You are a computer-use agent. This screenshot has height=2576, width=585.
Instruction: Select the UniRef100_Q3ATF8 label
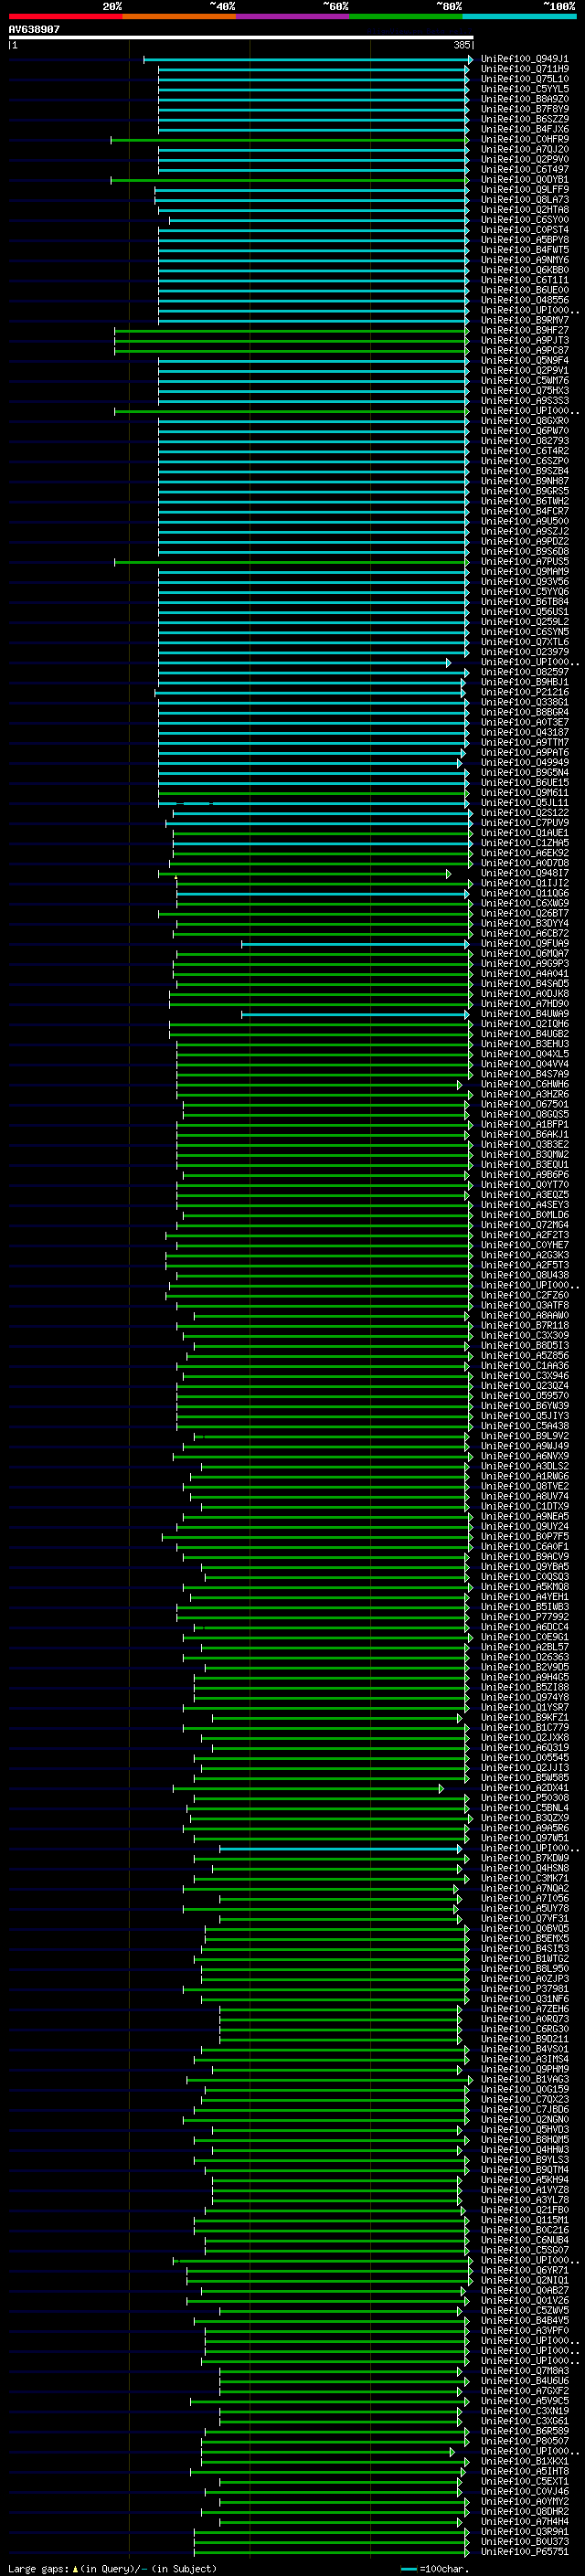[525, 1306]
